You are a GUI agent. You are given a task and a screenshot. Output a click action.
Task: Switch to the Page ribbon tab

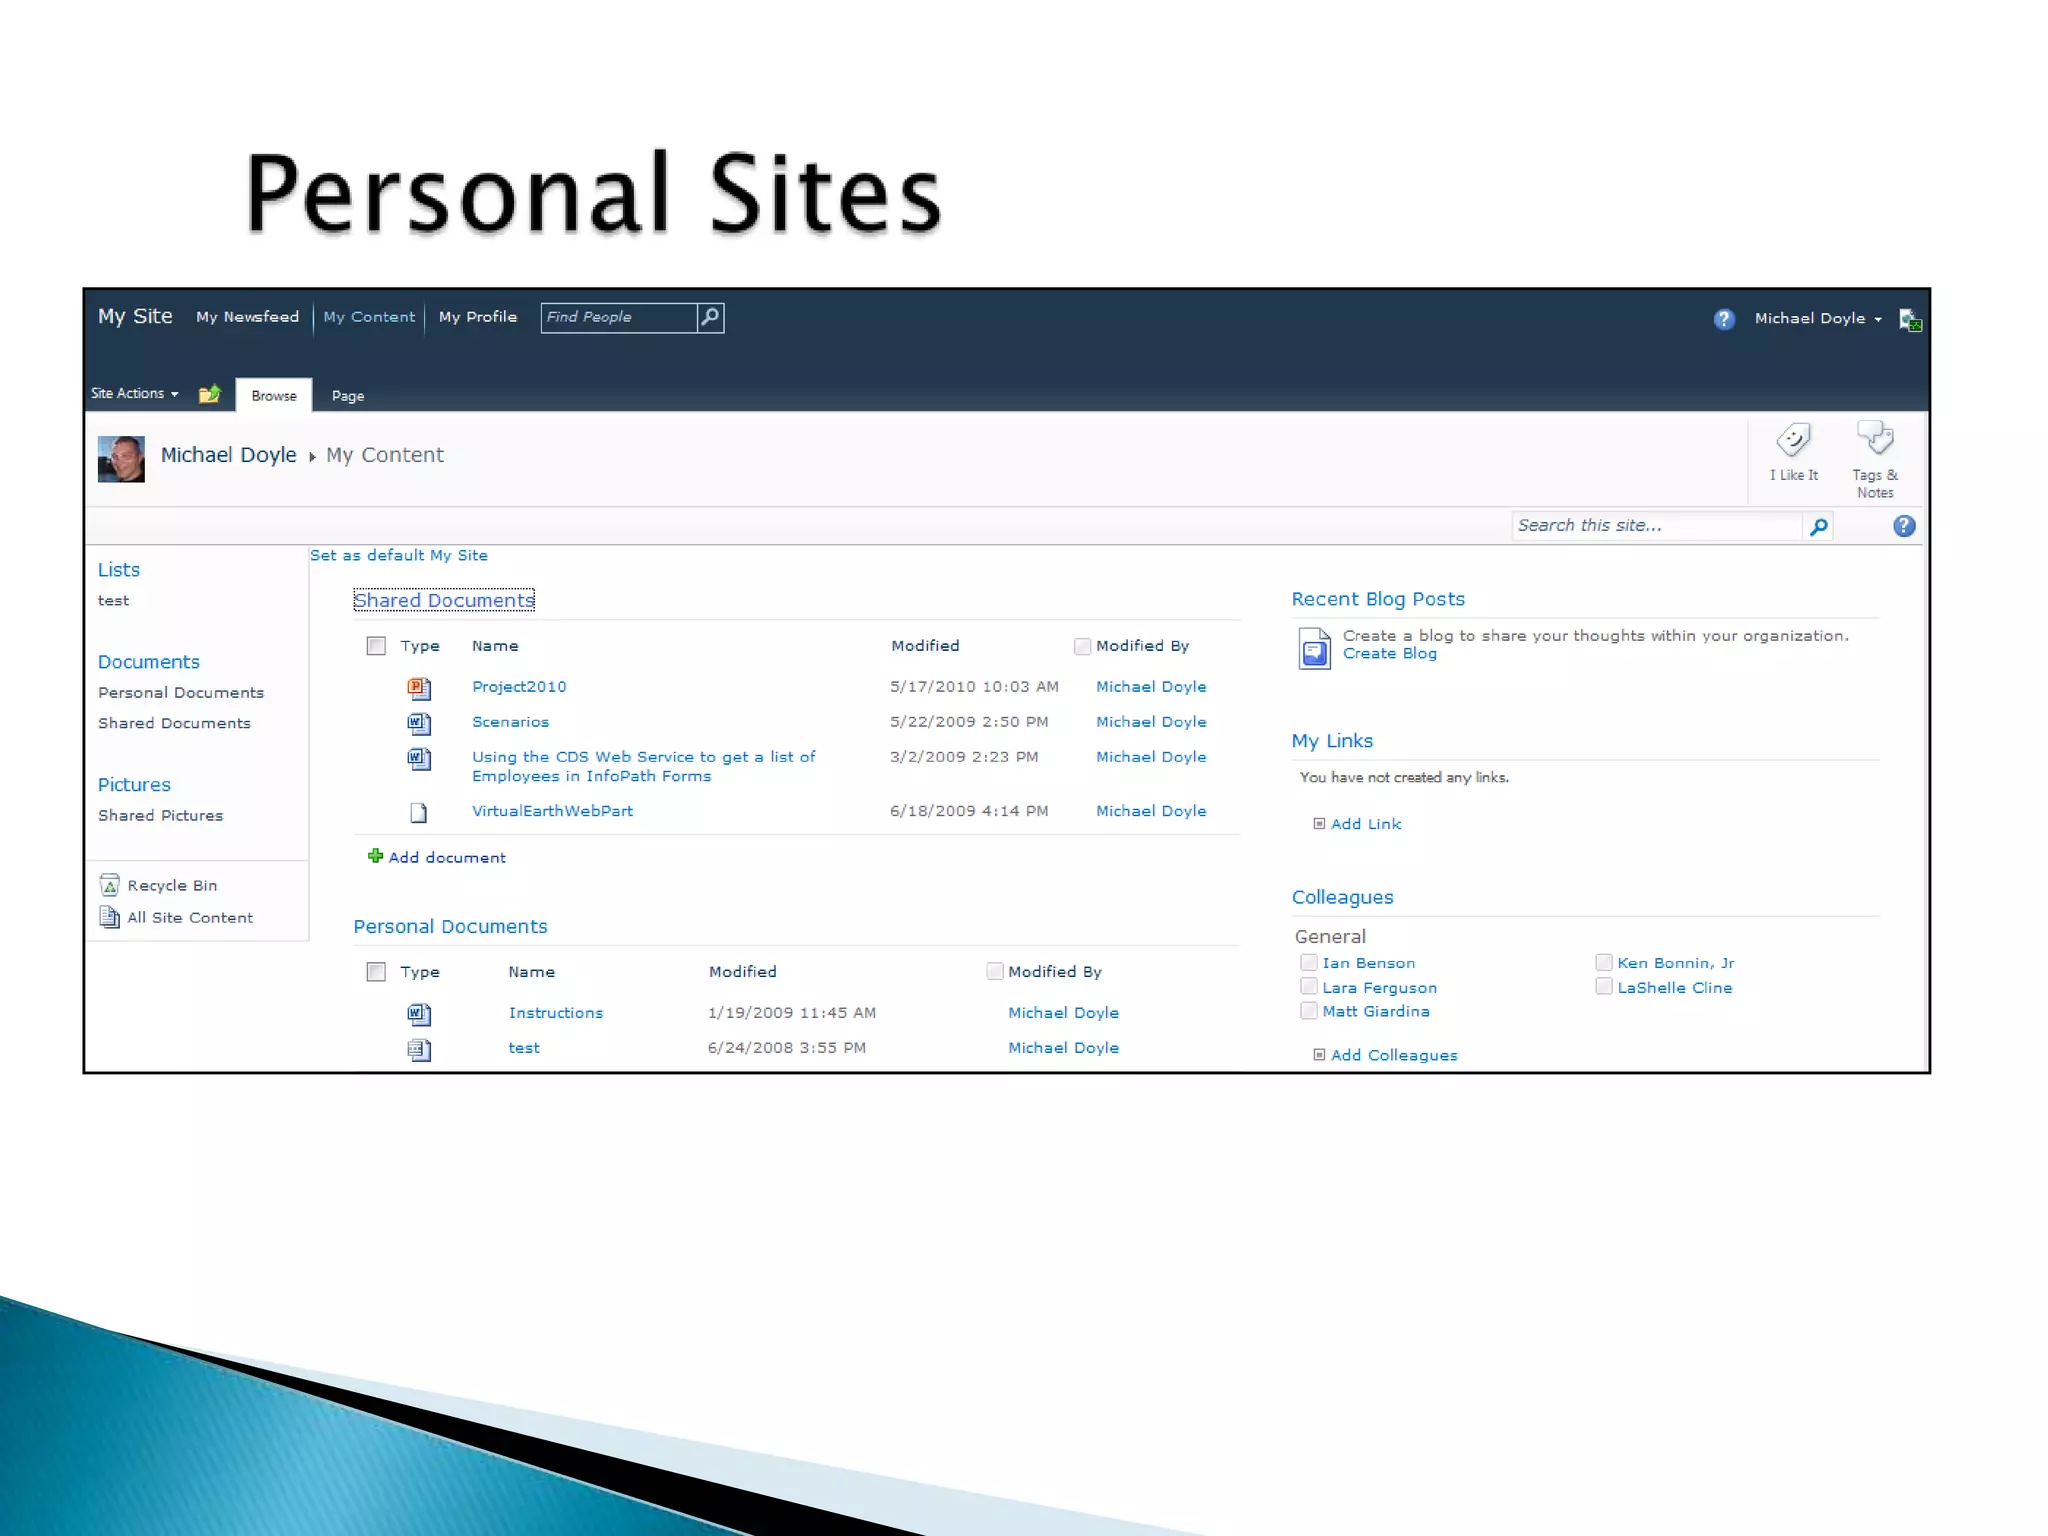347,396
